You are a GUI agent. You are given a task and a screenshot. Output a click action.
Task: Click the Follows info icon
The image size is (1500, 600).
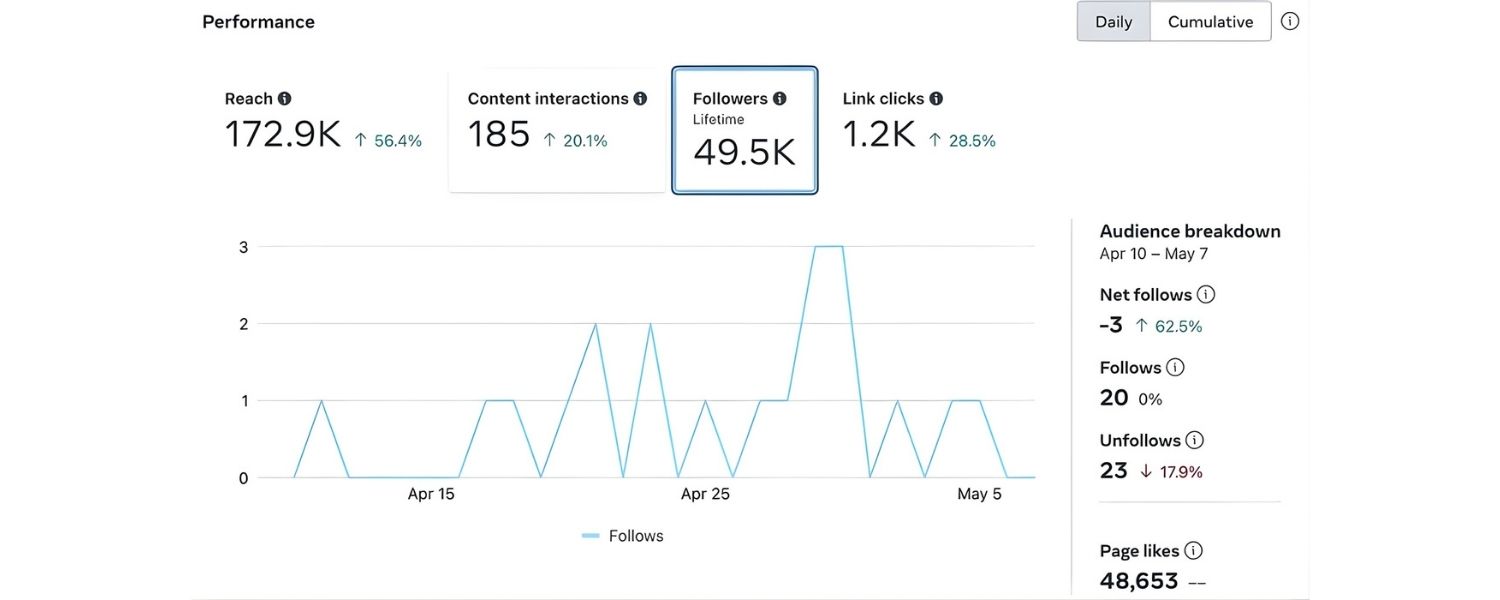point(1177,367)
